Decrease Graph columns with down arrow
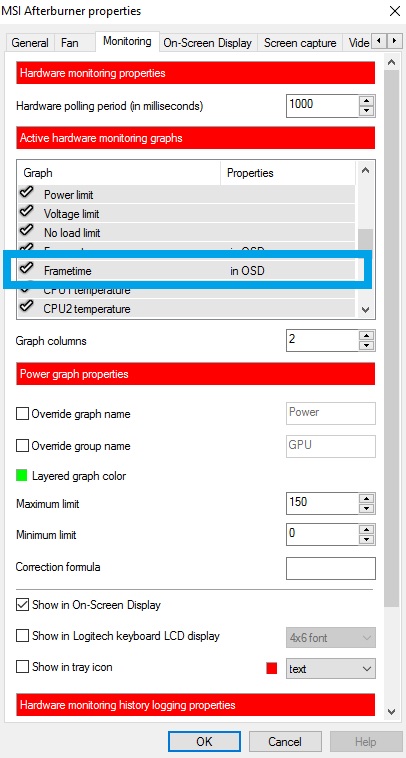The height and width of the screenshot is (758, 406). (367, 346)
